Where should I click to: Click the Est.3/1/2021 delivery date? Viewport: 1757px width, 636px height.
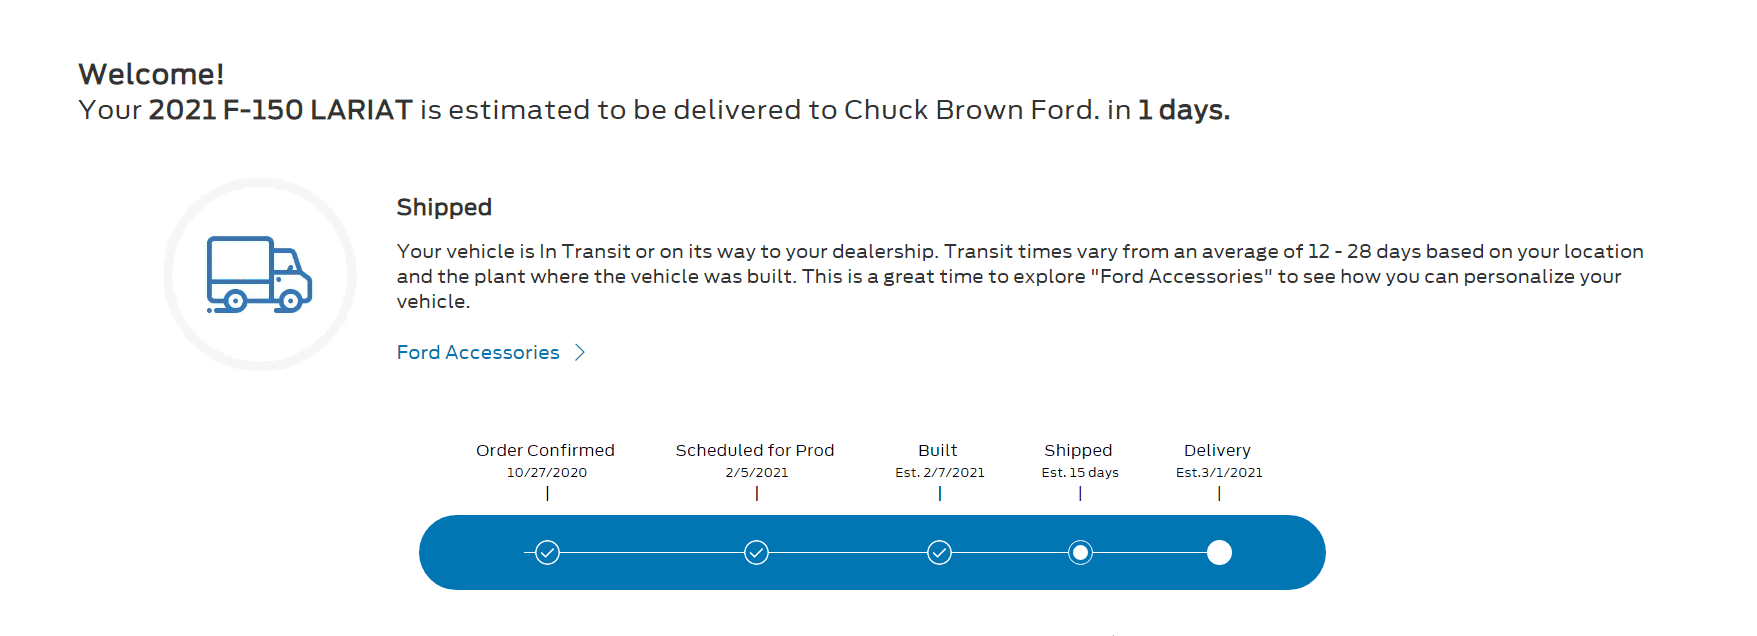pyautogui.click(x=1219, y=473)
